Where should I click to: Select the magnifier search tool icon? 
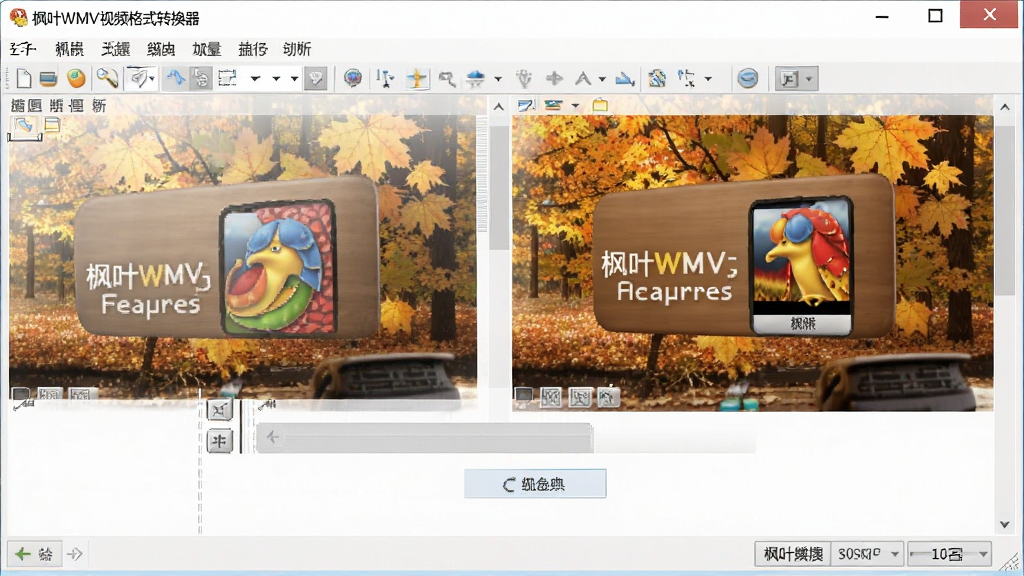[106, 78]
